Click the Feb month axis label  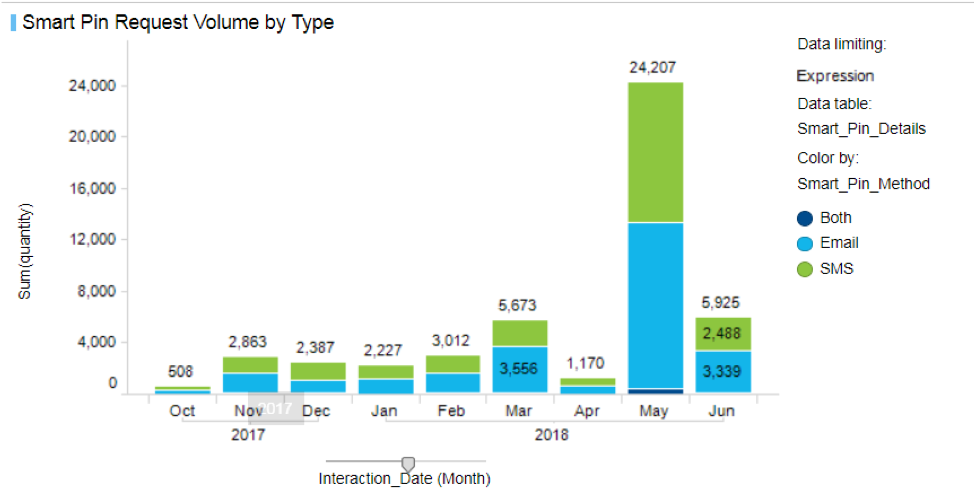tap(452, 412)
